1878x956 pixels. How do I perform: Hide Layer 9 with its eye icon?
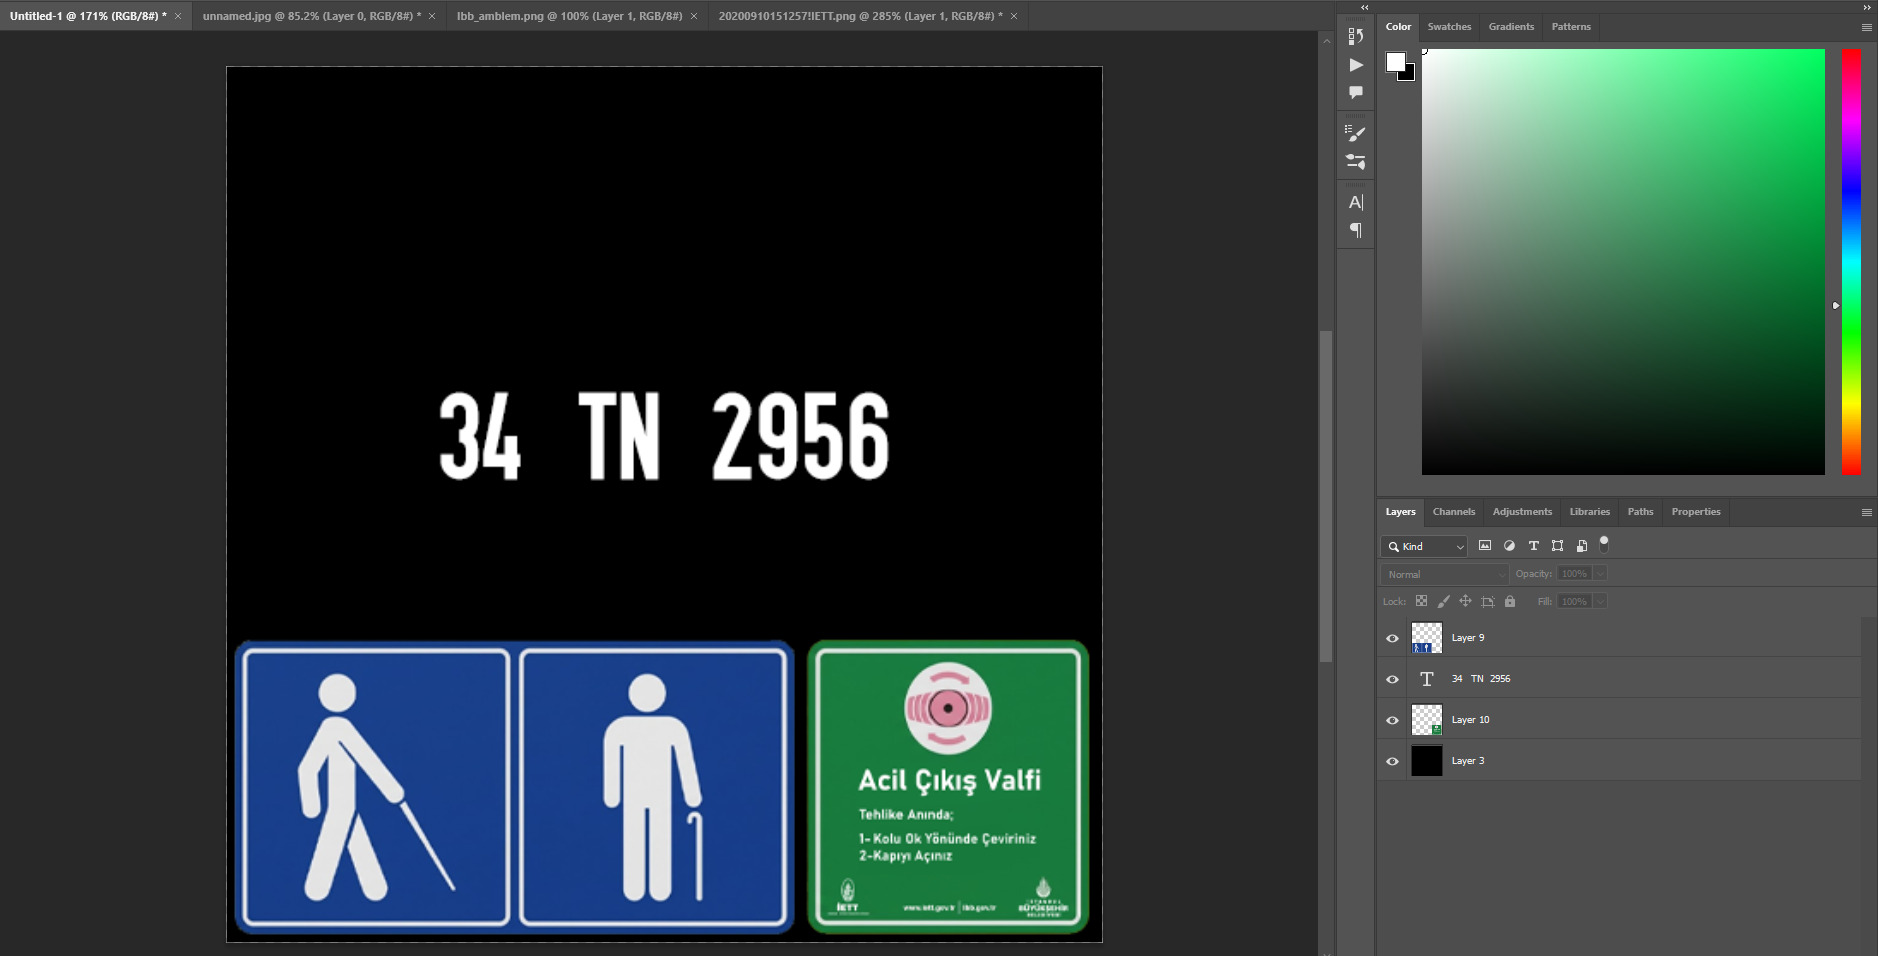(x=1392, y=638)
